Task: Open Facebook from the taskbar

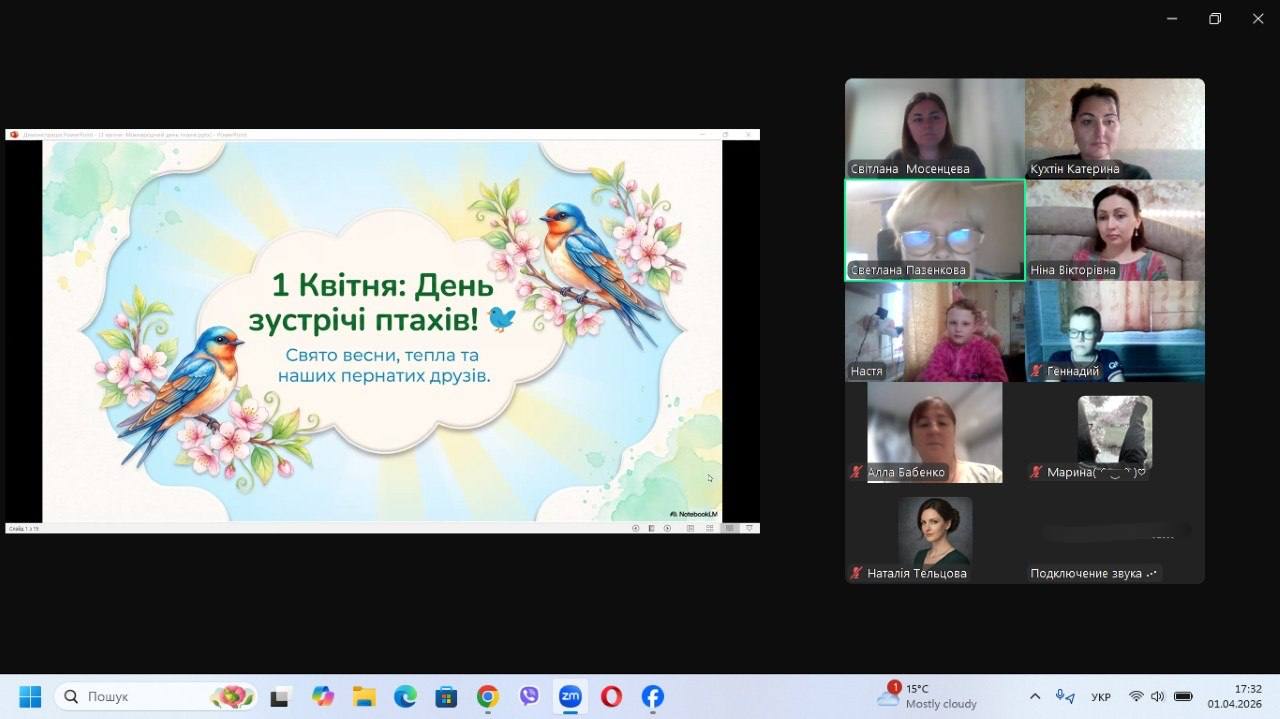Action: click(652, 696)
